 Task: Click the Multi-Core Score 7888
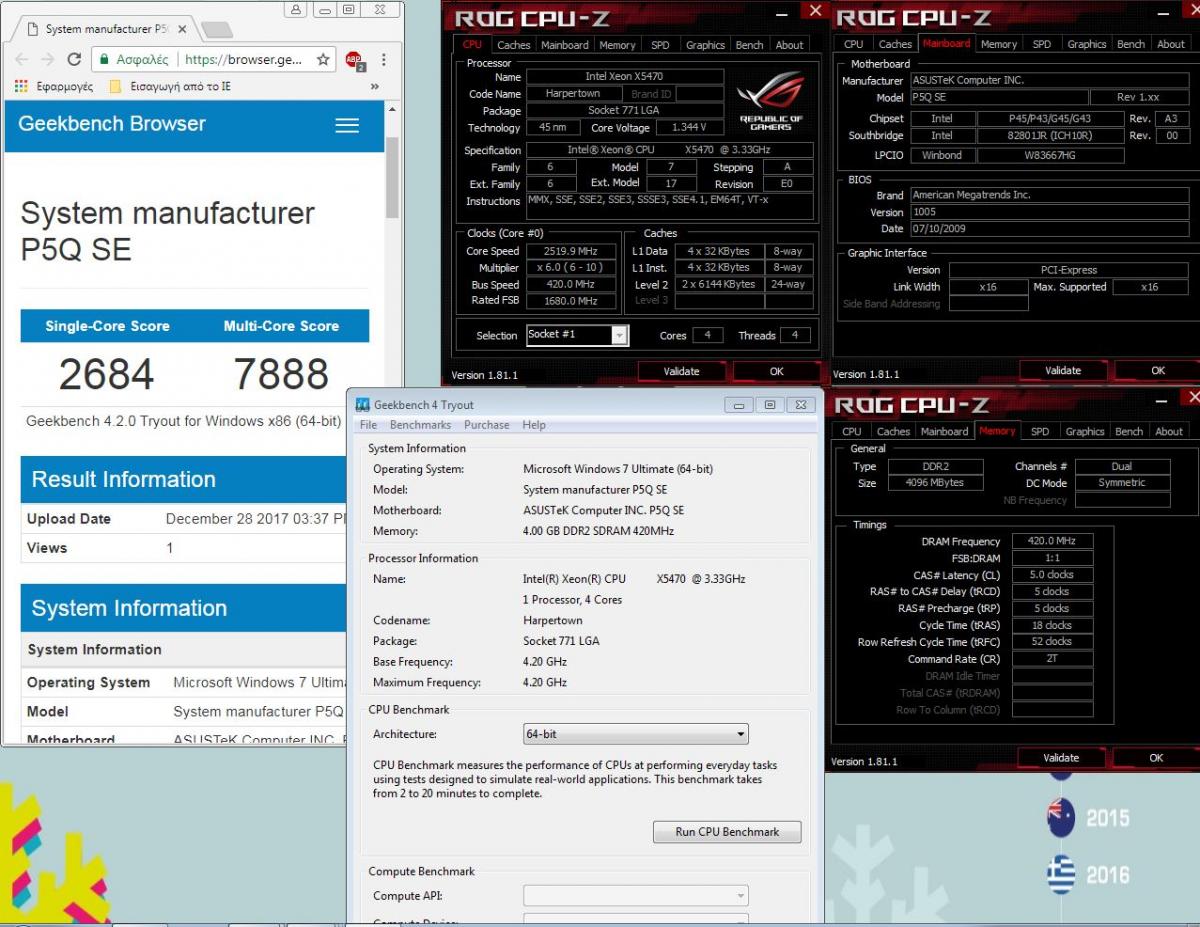(281, 375)
